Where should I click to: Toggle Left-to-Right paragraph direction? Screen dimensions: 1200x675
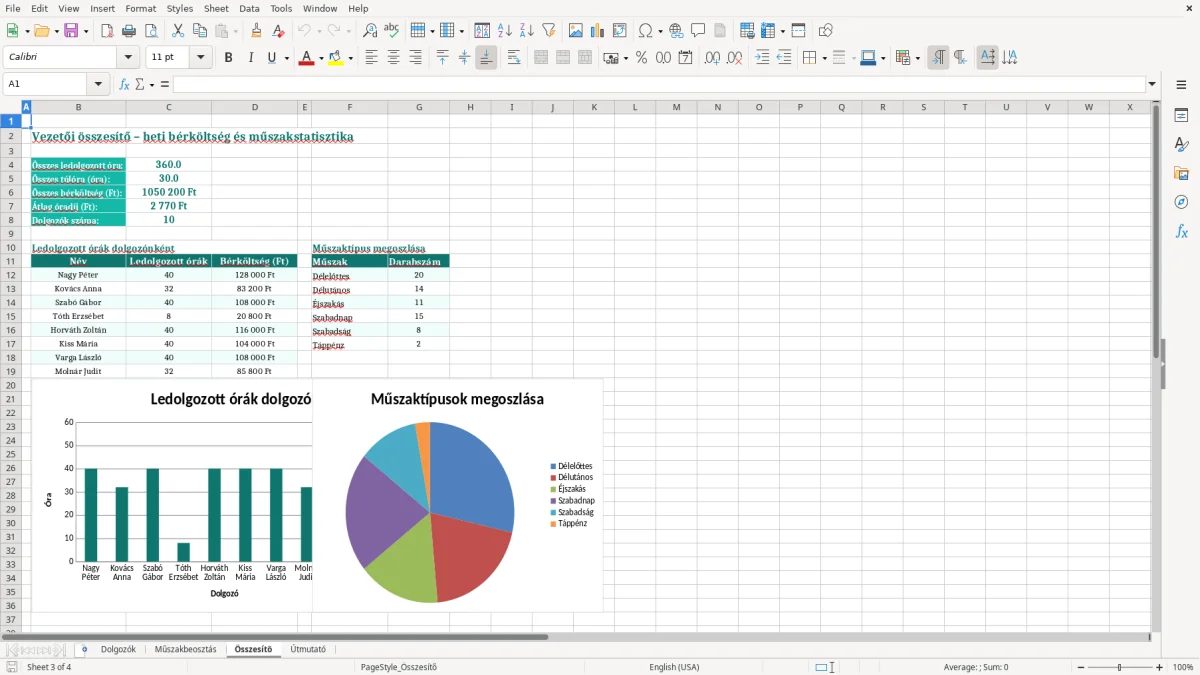pyautogui.click(x=938, y=58)
